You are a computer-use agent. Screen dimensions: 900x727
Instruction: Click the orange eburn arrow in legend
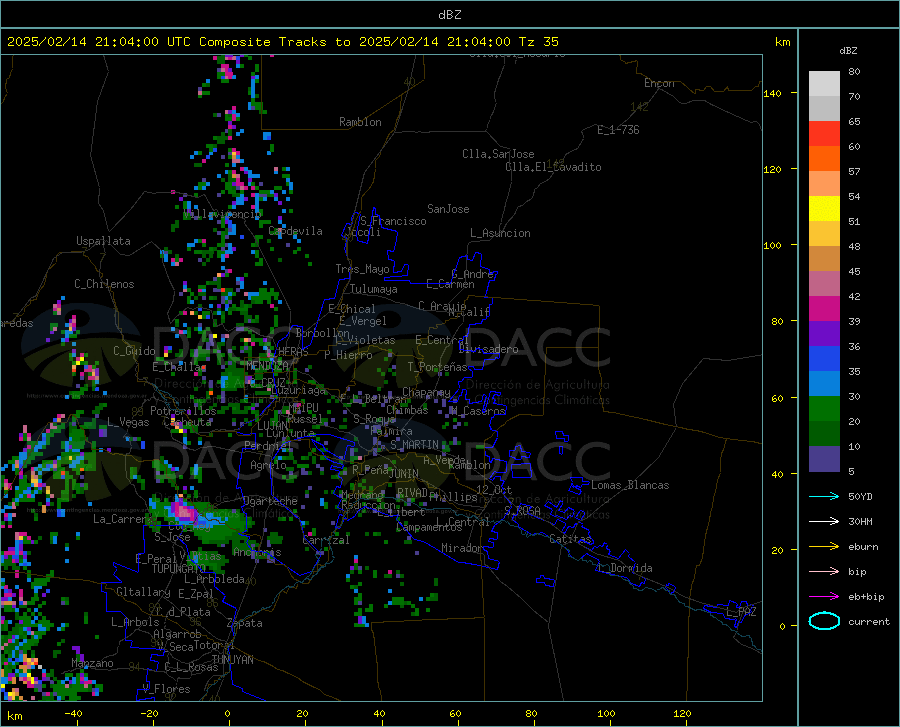click(824, 547)
